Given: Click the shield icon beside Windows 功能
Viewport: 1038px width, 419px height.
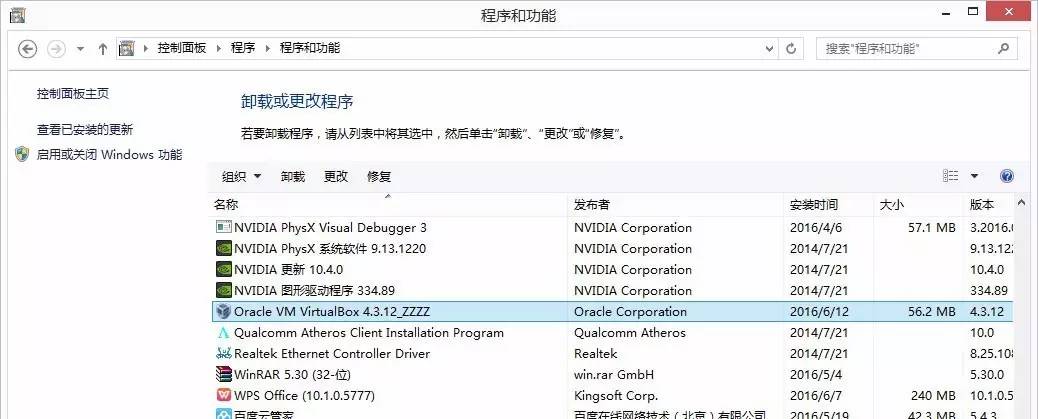Looking at the screenshot, I should tap(23, 155).
